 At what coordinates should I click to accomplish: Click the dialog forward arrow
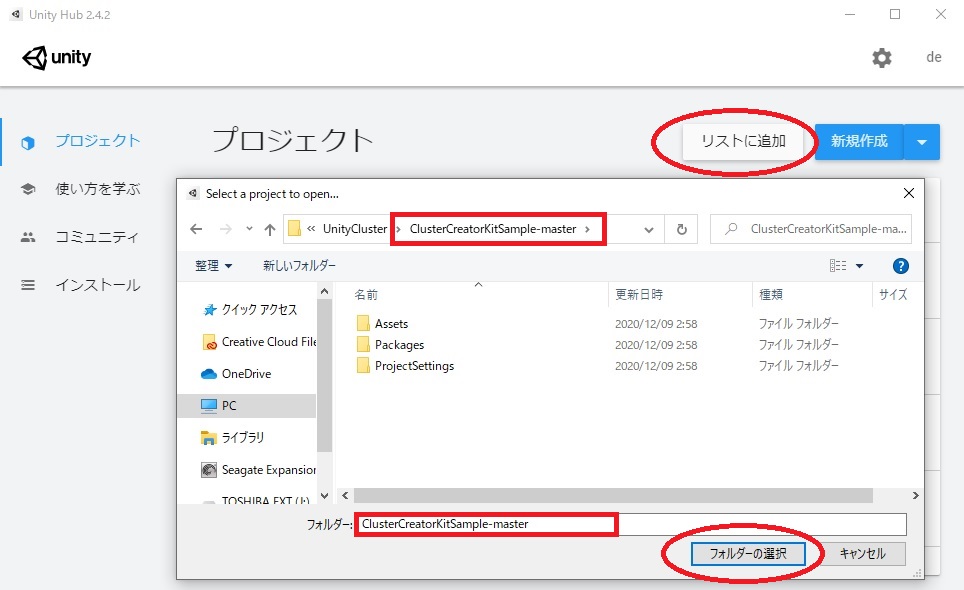[226, 229]
